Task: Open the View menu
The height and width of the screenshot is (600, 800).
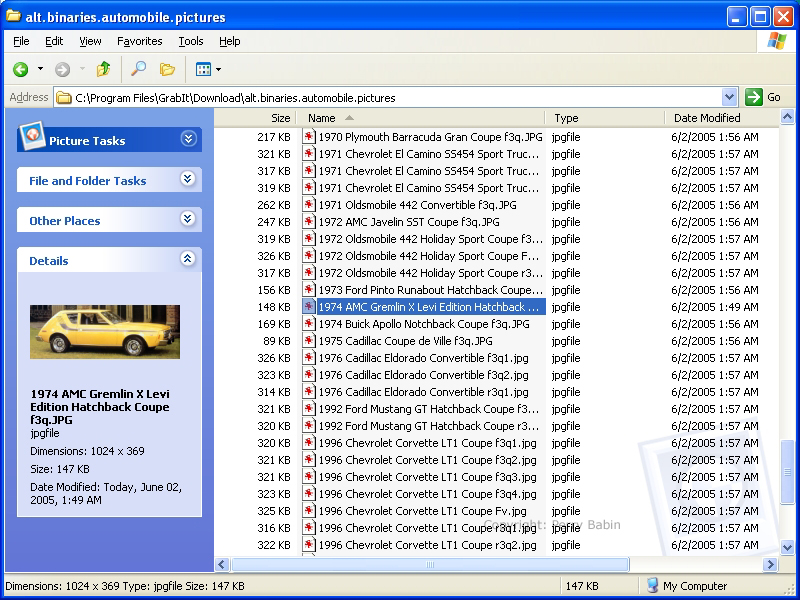Action: pyautogui.click(x=90, y=41)
